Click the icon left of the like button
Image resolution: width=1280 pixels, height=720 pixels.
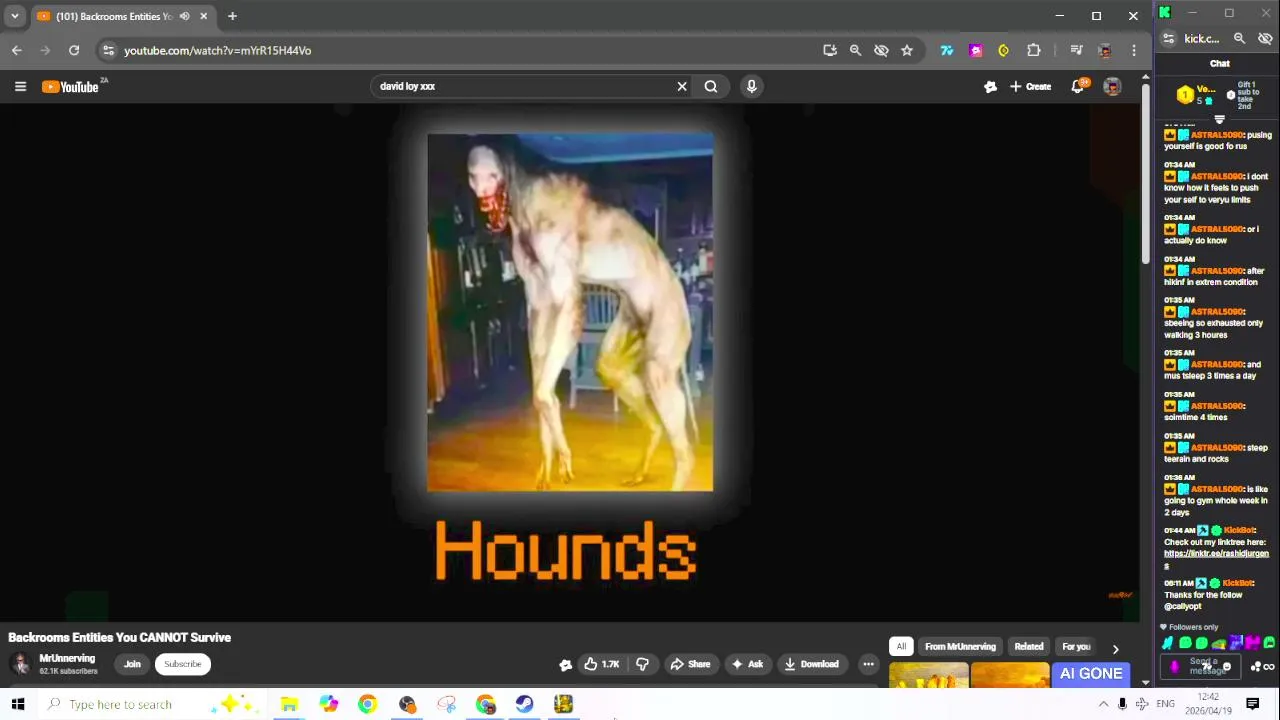tap(565, 665)
